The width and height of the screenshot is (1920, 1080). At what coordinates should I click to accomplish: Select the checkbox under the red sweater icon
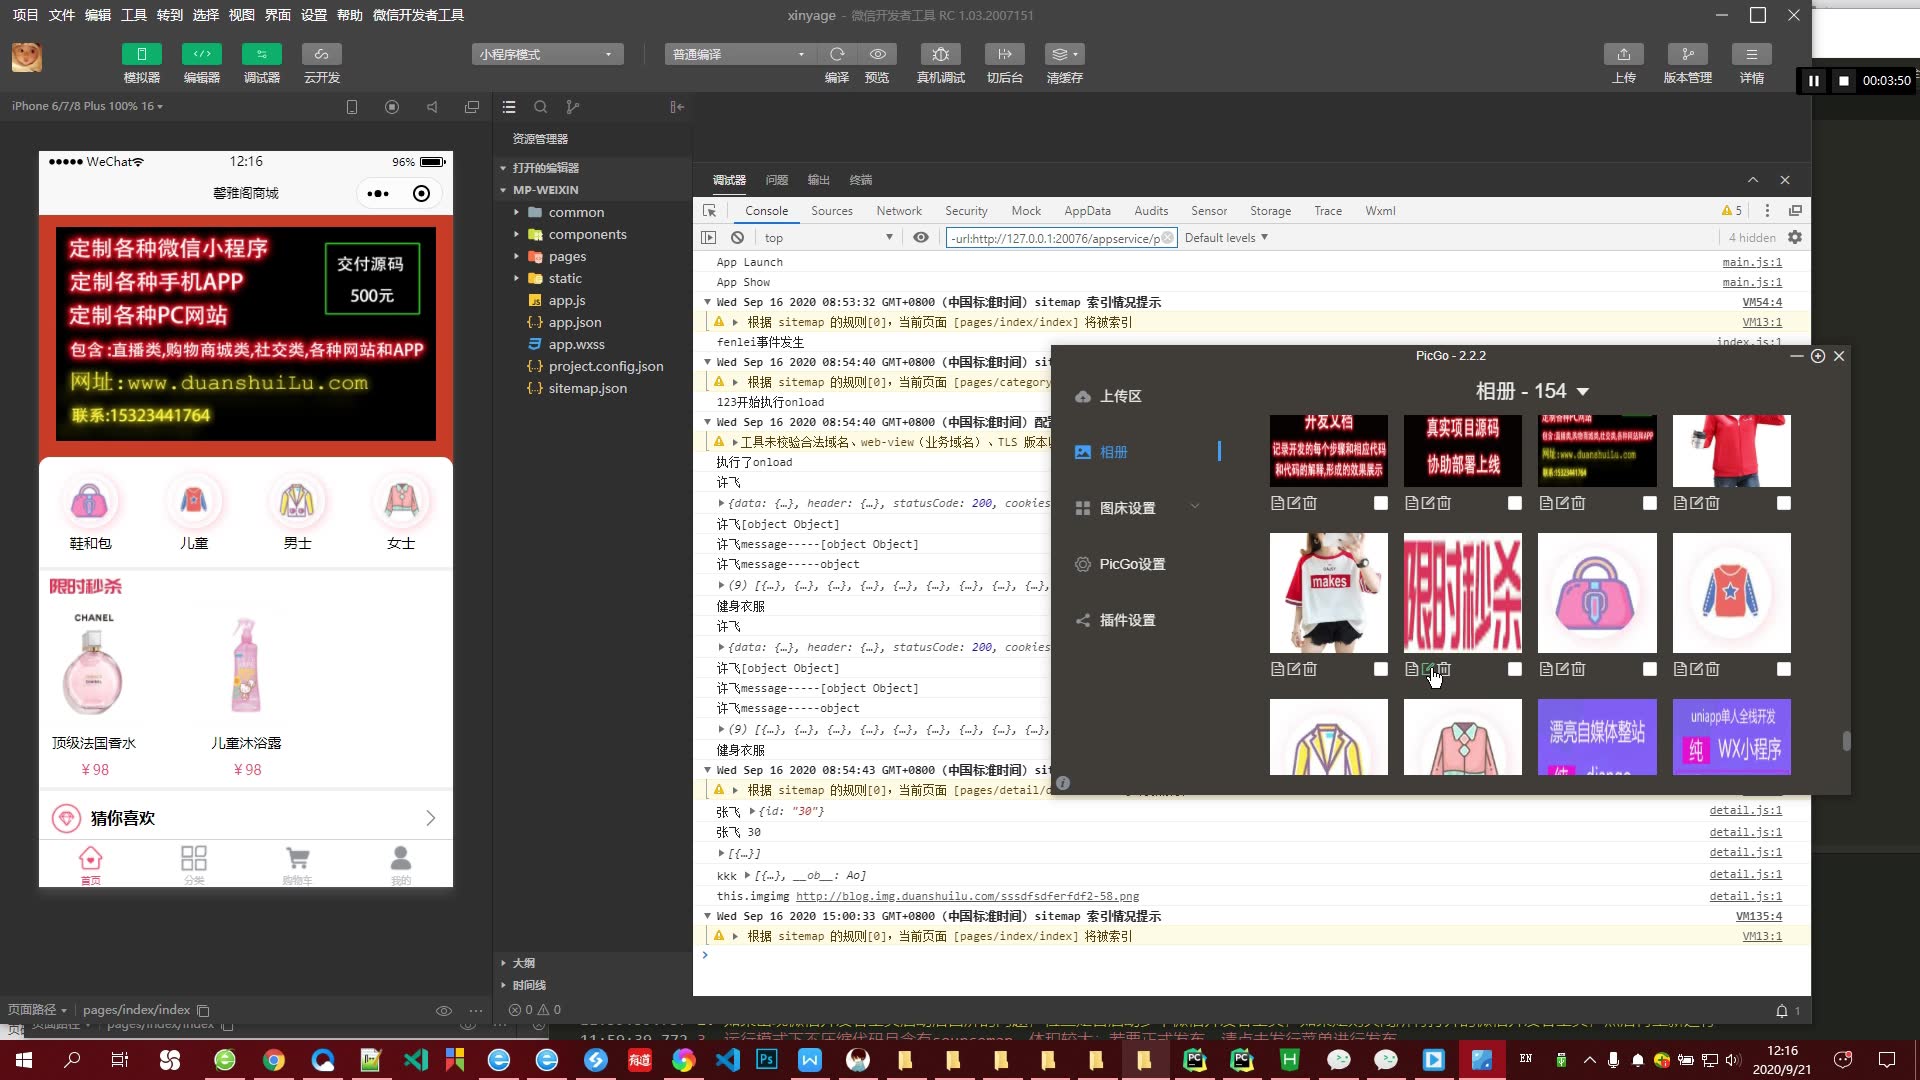click(x=1784, y=669)
